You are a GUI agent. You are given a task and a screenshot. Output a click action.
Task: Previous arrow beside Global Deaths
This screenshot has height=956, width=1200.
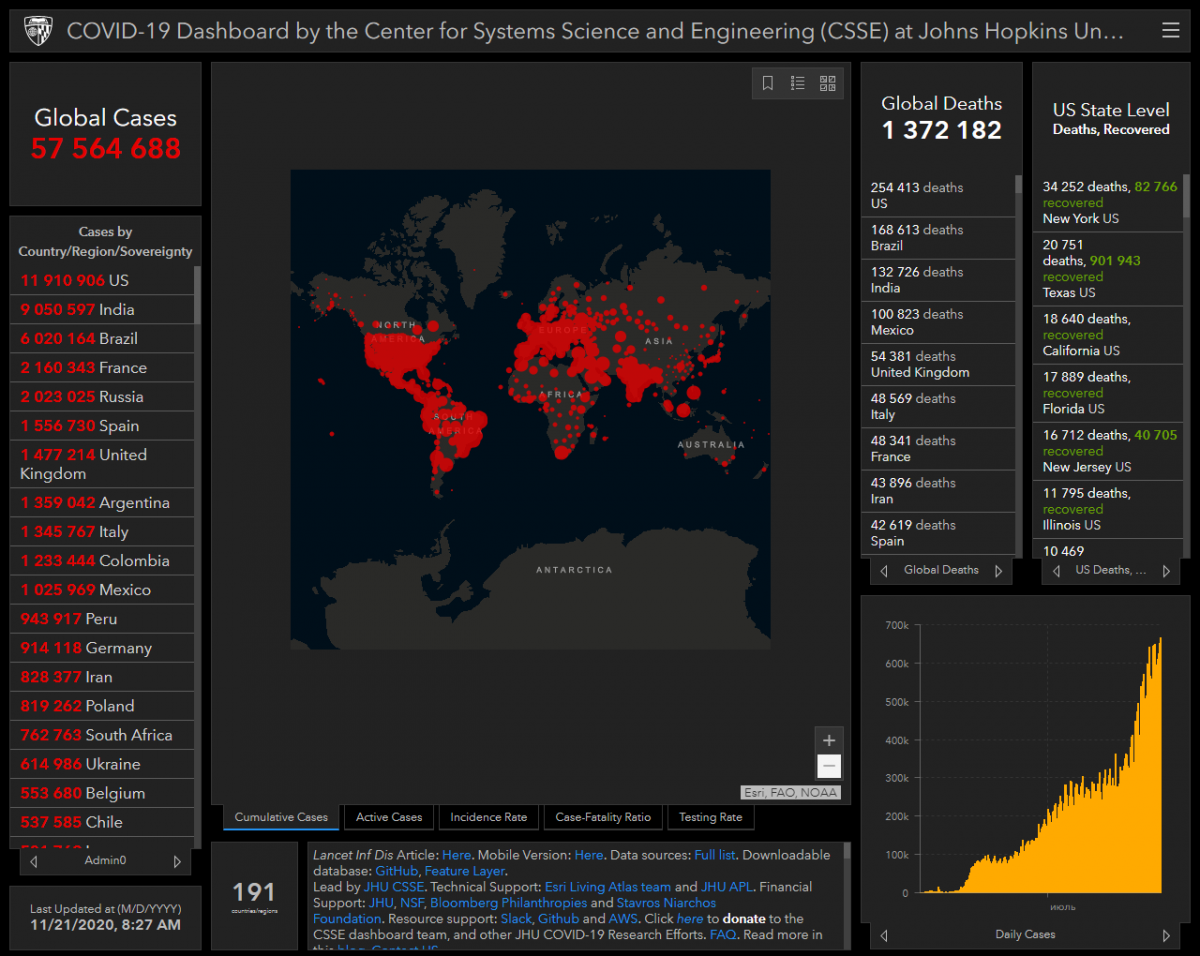[884, 571]
